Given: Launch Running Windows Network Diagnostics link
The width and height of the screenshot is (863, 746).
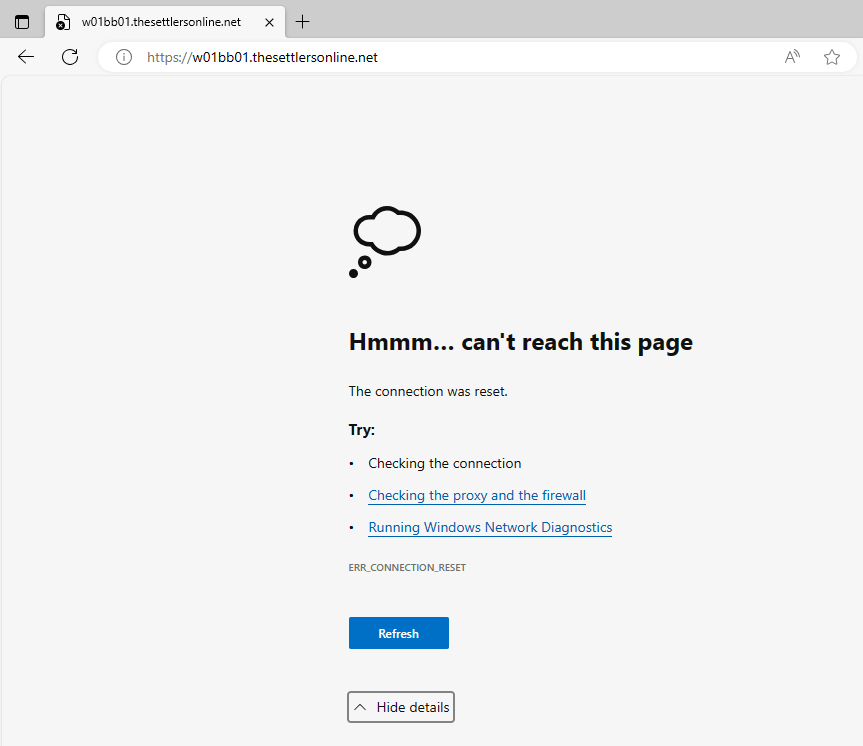Looking at the screenshot, I should coord(490,527).
